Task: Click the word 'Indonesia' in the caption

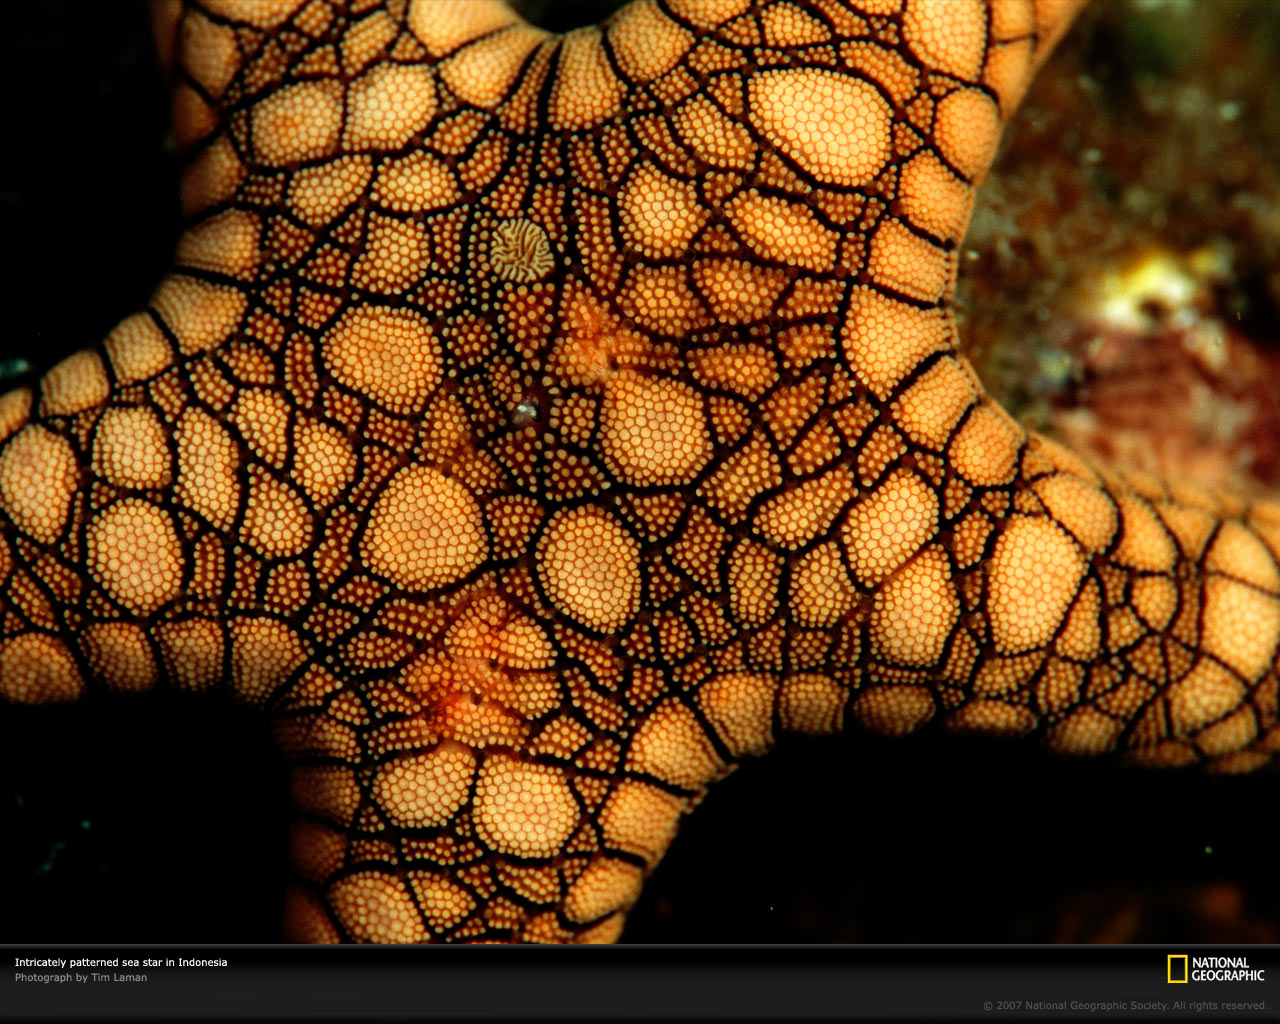Action: 203,962
